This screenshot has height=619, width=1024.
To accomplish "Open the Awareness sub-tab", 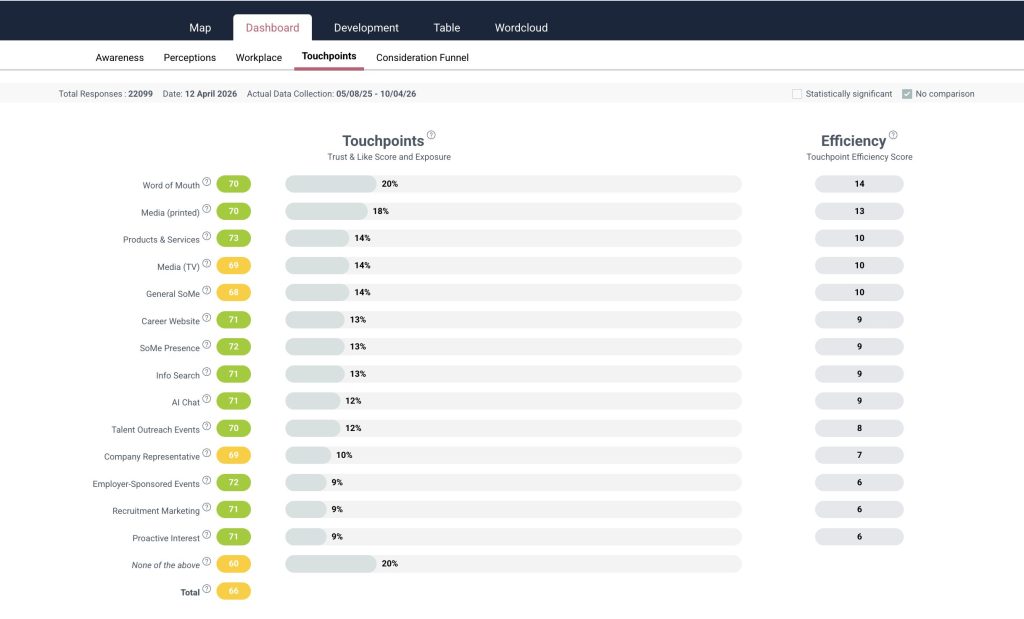I will (120, 58).
